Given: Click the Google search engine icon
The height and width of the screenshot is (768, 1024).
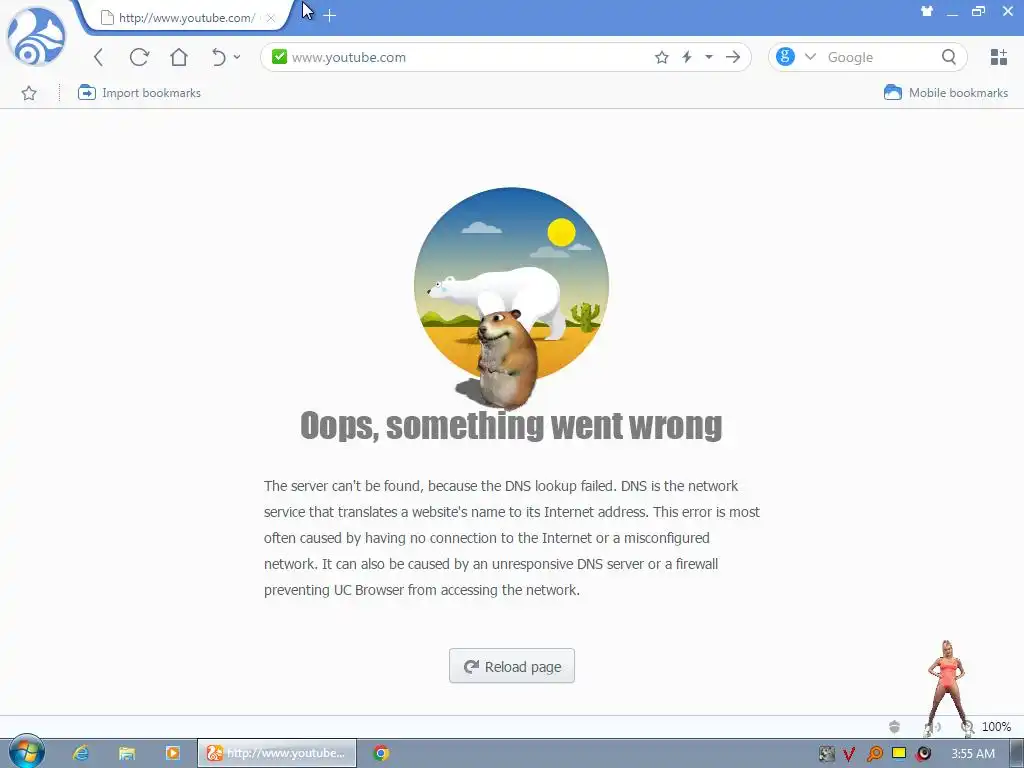Looking at the screenshot, I should click(786, 57).
